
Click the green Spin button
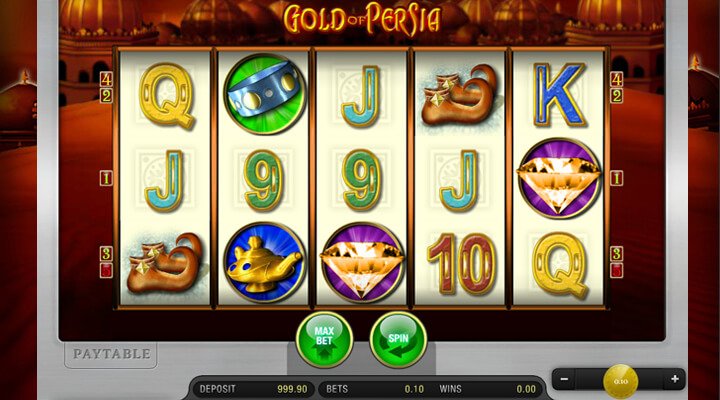(x=398, y=340)
